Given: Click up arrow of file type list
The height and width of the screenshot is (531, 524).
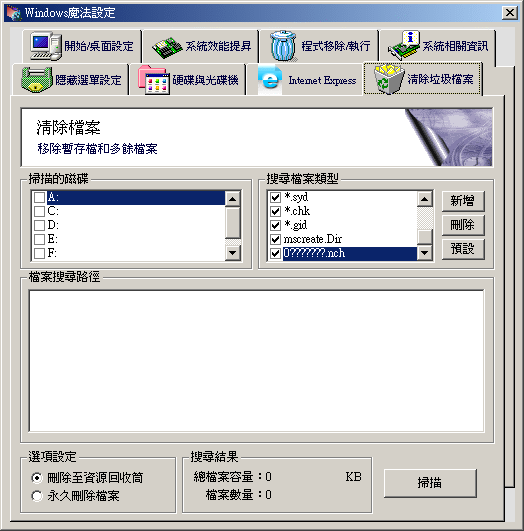Looking at the screenshot, I should [425, 198].
